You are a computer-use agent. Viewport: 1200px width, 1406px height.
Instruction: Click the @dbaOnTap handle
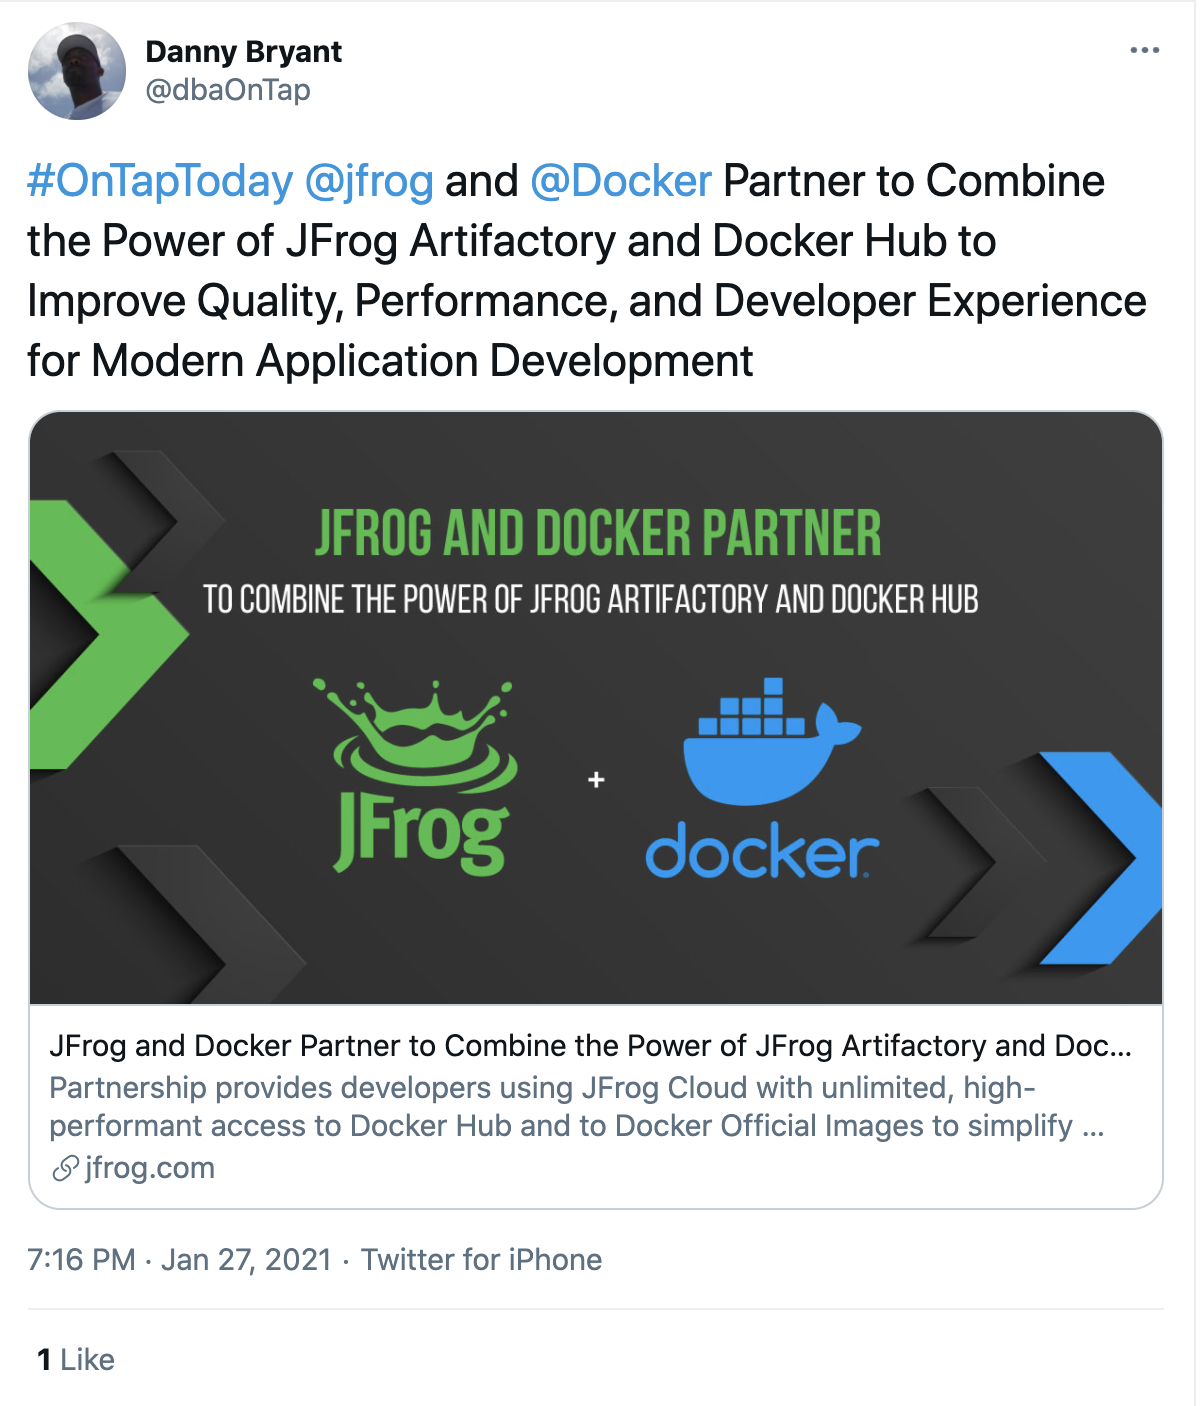coord(228,90)
